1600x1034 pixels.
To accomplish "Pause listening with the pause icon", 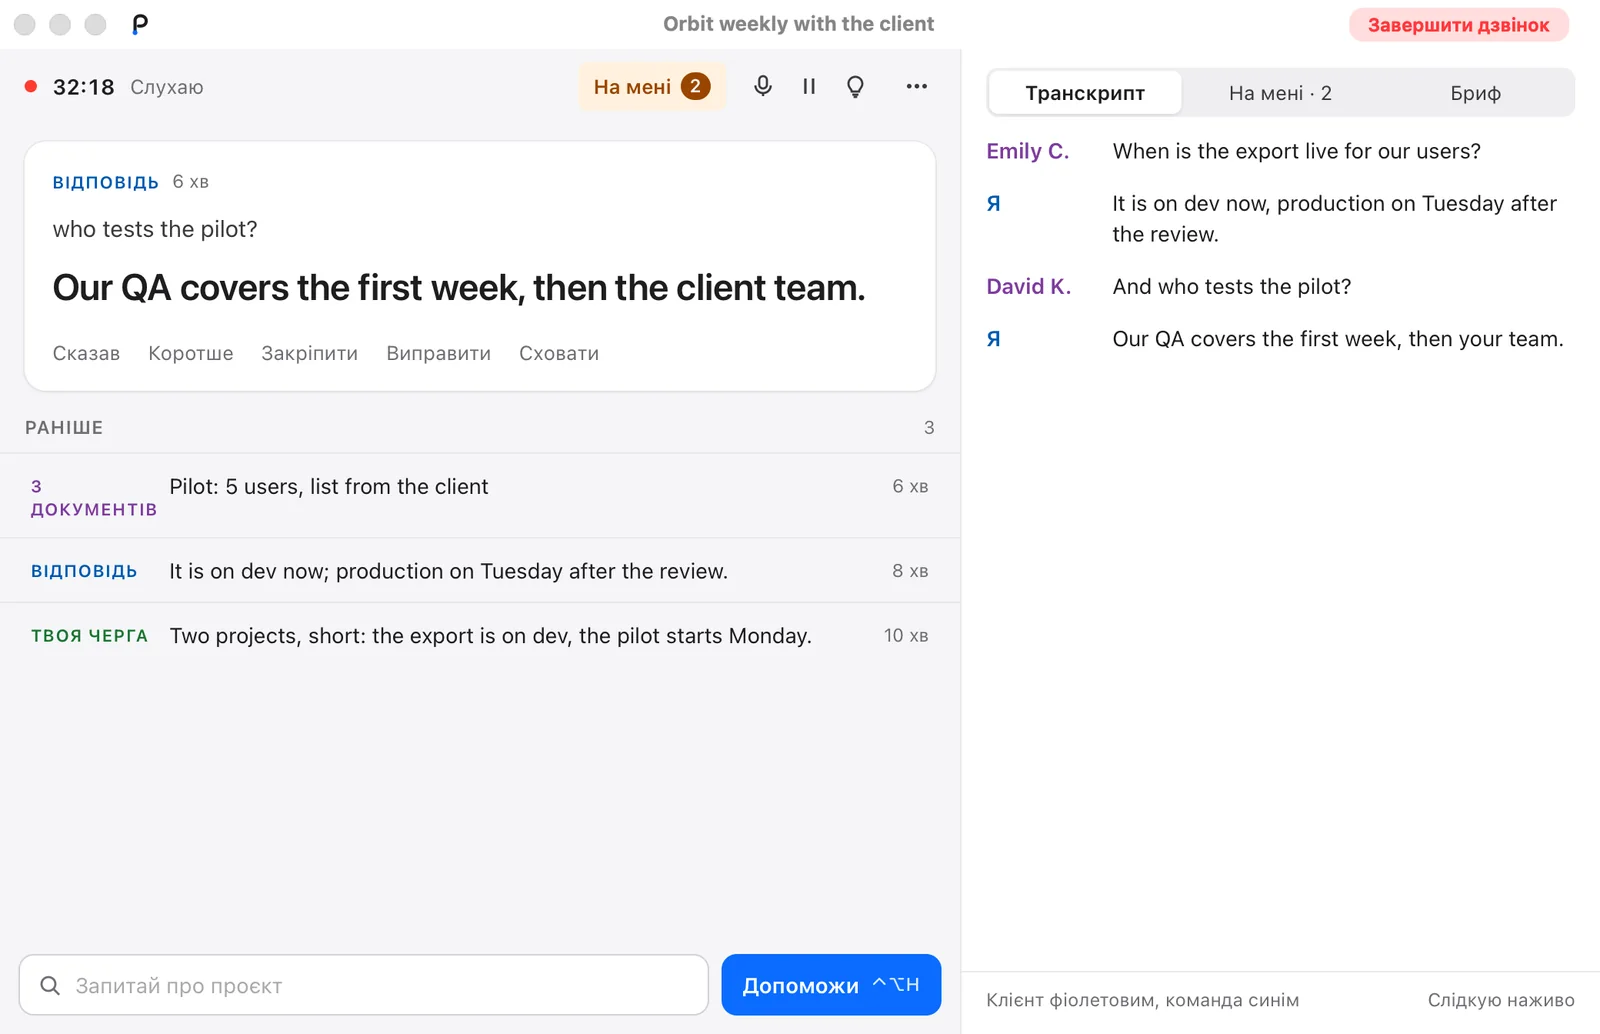I will 809,87.
